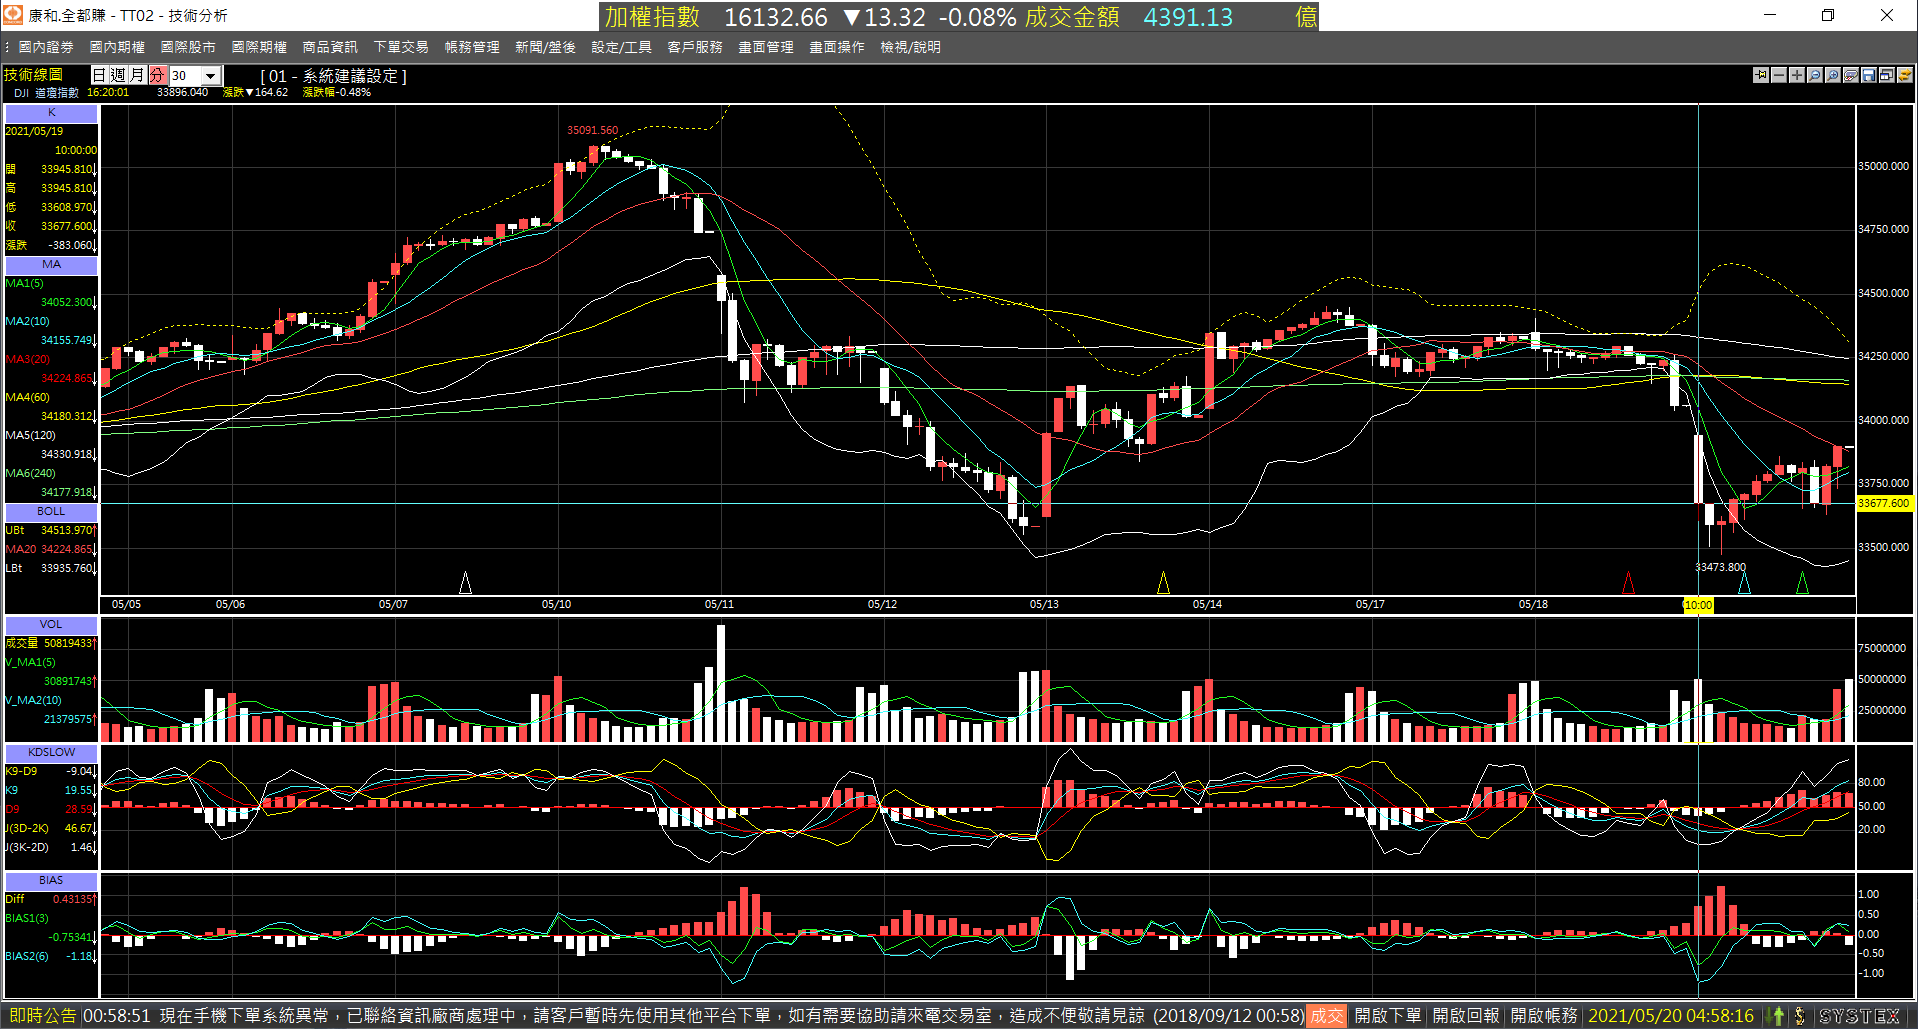The image size is (1918, 1029).
Task: Click the MA1(5) moving average label
Action: [x=25, y=283]
